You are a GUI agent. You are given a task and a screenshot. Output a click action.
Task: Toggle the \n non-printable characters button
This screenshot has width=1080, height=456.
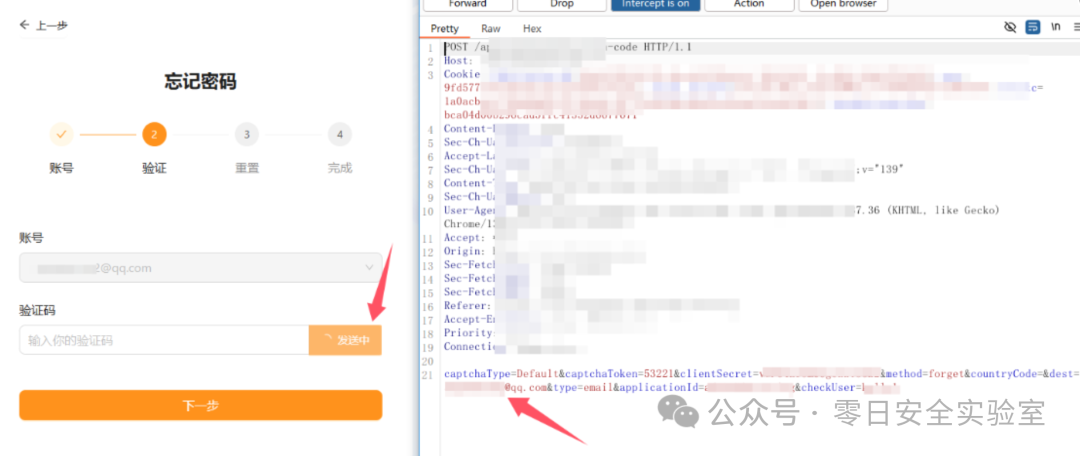(x=1055, y=28)
